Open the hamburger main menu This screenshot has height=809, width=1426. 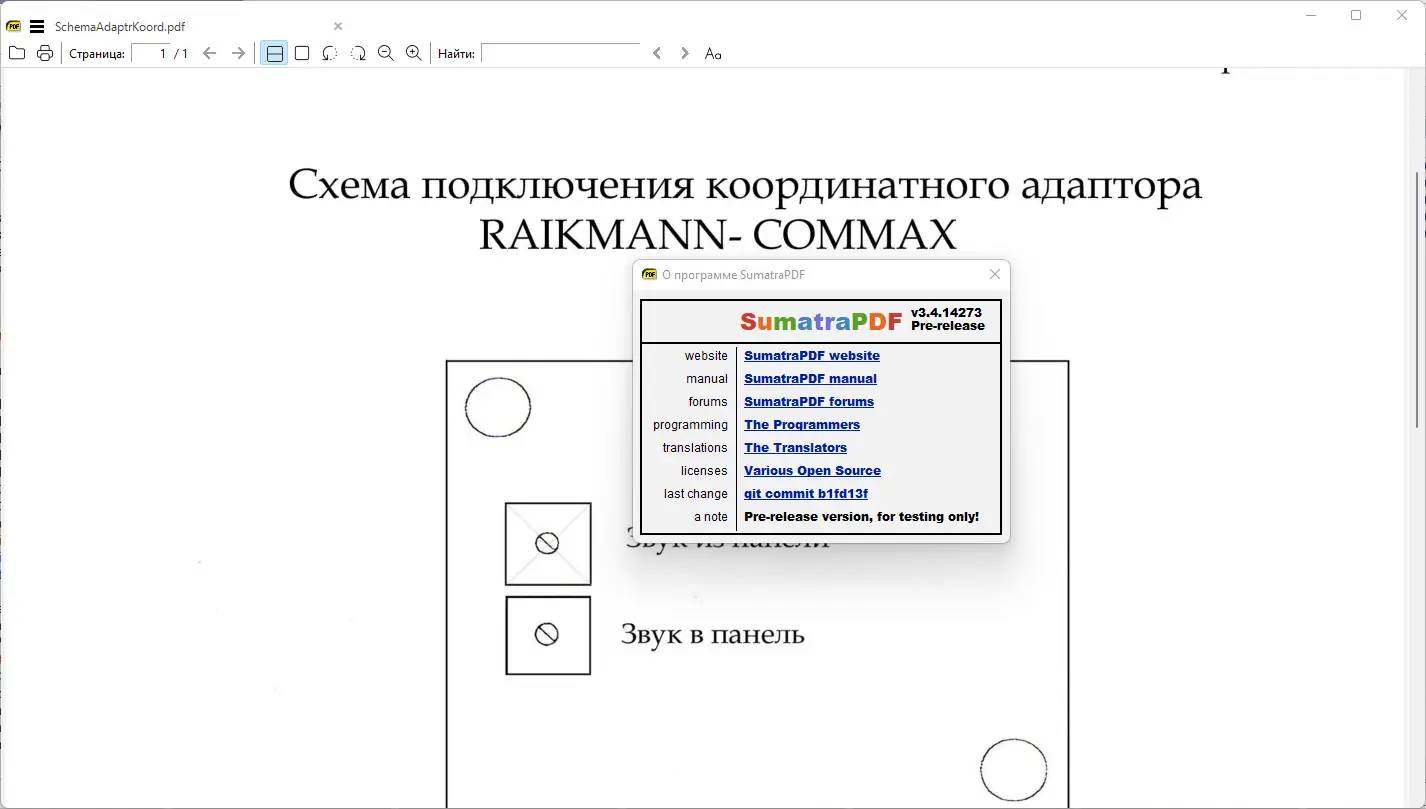[x=37, y=26]
